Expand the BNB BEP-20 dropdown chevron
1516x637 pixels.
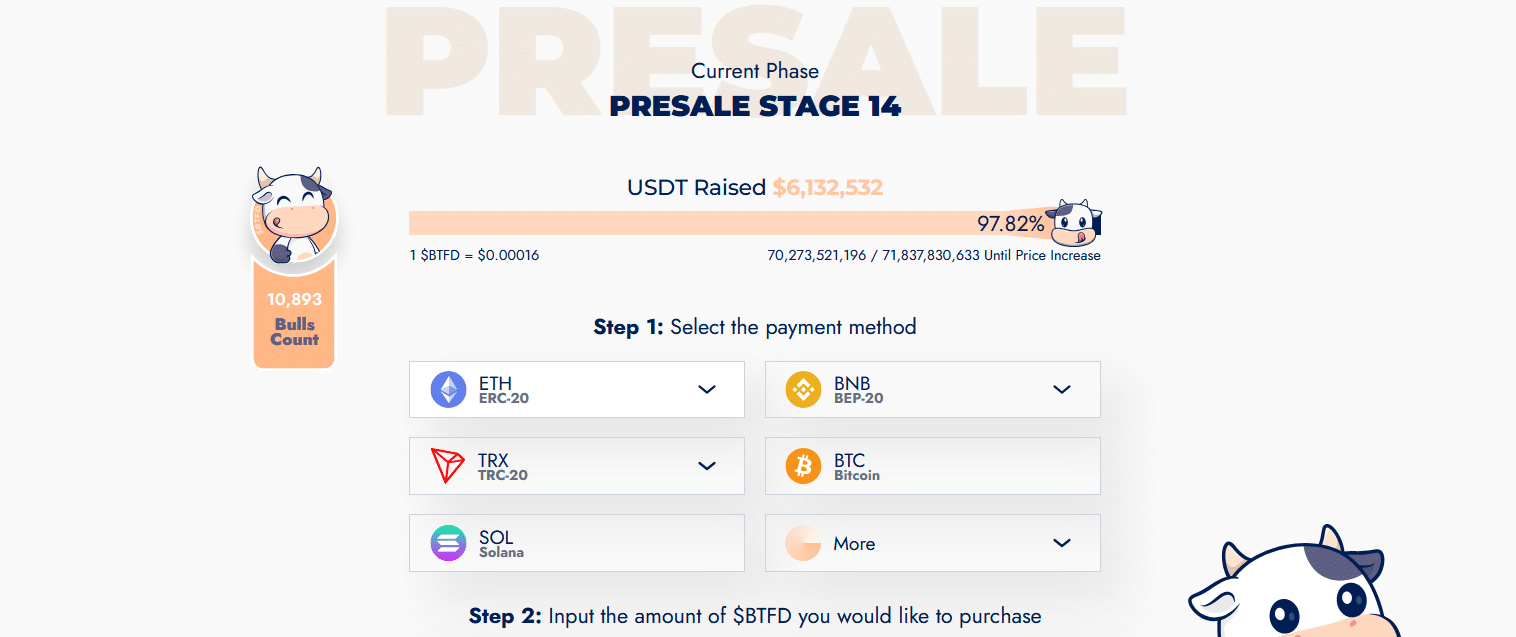(1062, 389)
